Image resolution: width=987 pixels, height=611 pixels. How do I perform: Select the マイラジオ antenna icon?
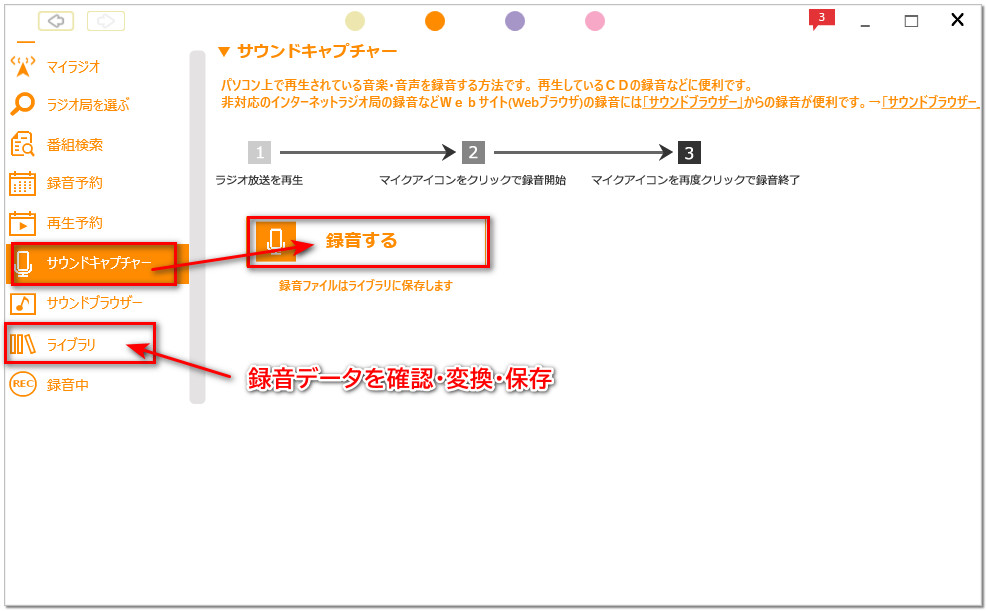pyautogui.click(x=25, y=65)
